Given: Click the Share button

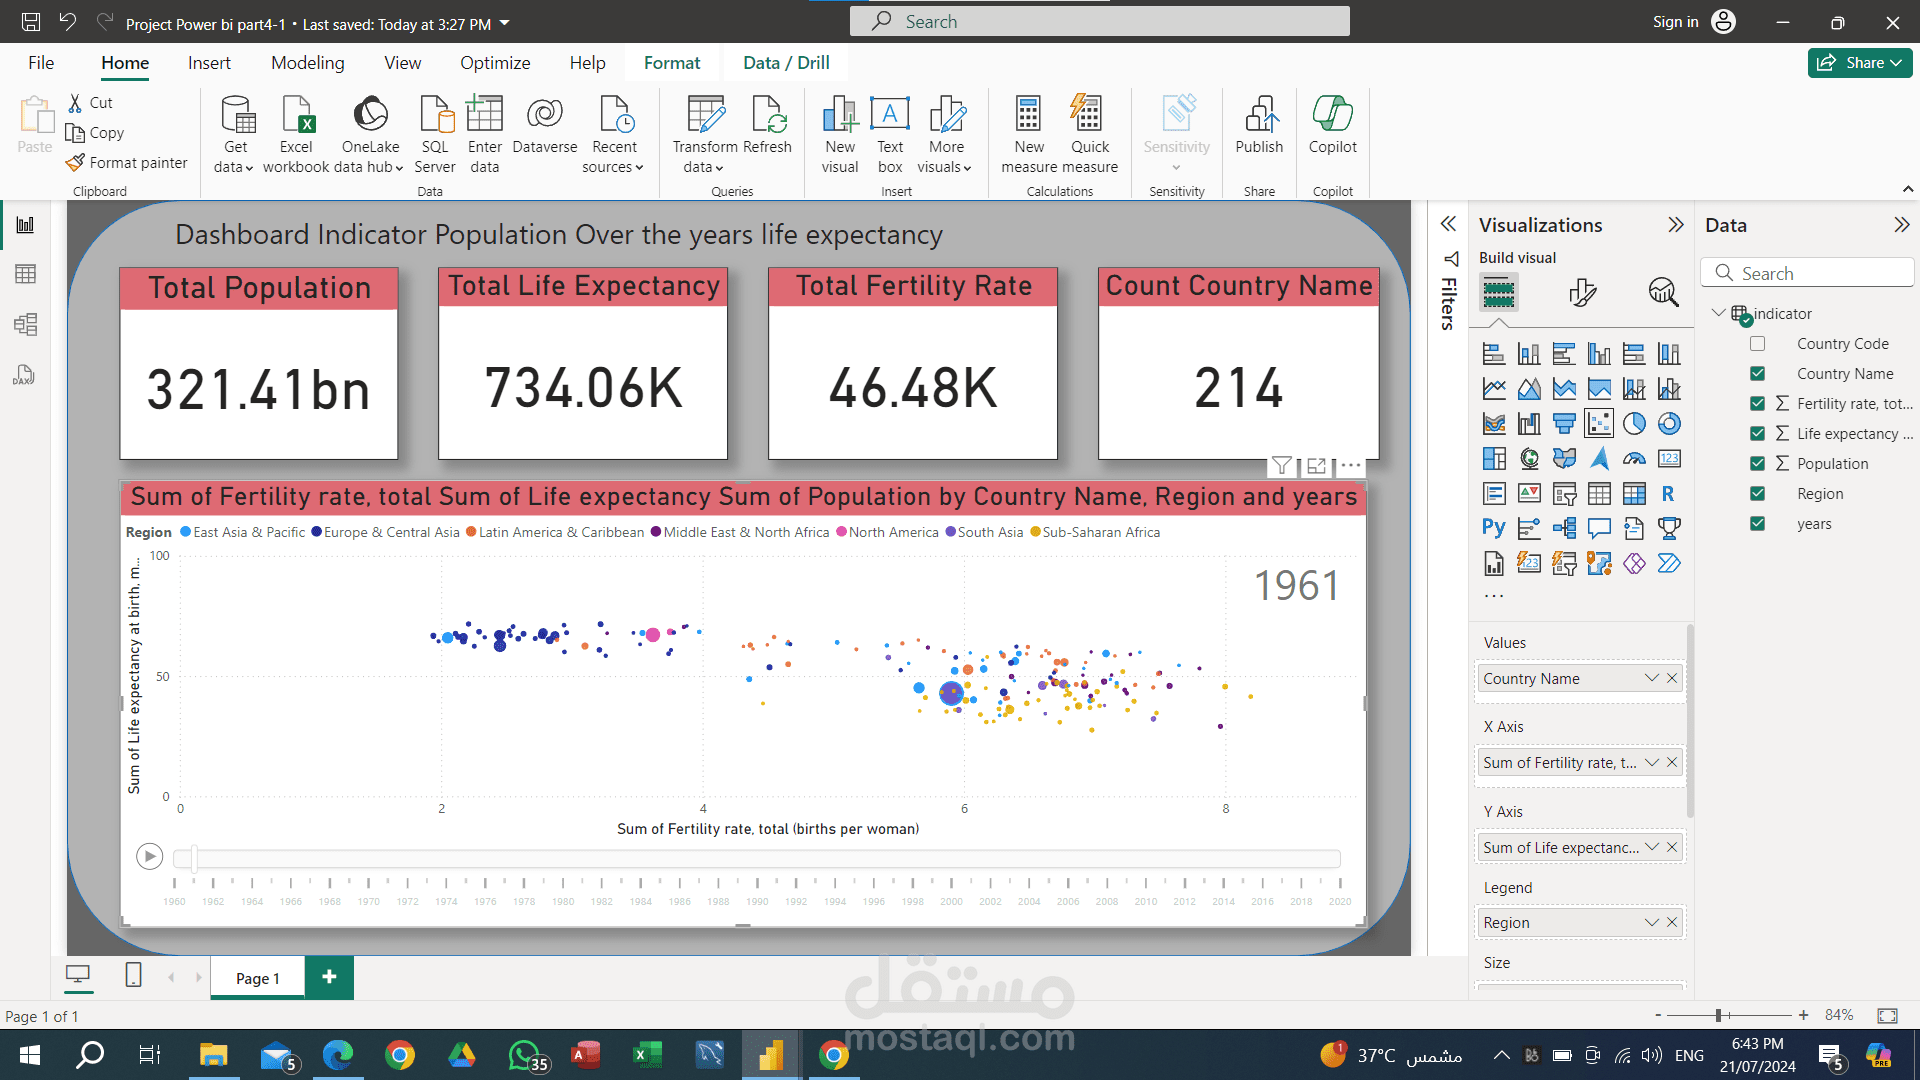Looking at the screenshot, I should tap(1859, 63).
